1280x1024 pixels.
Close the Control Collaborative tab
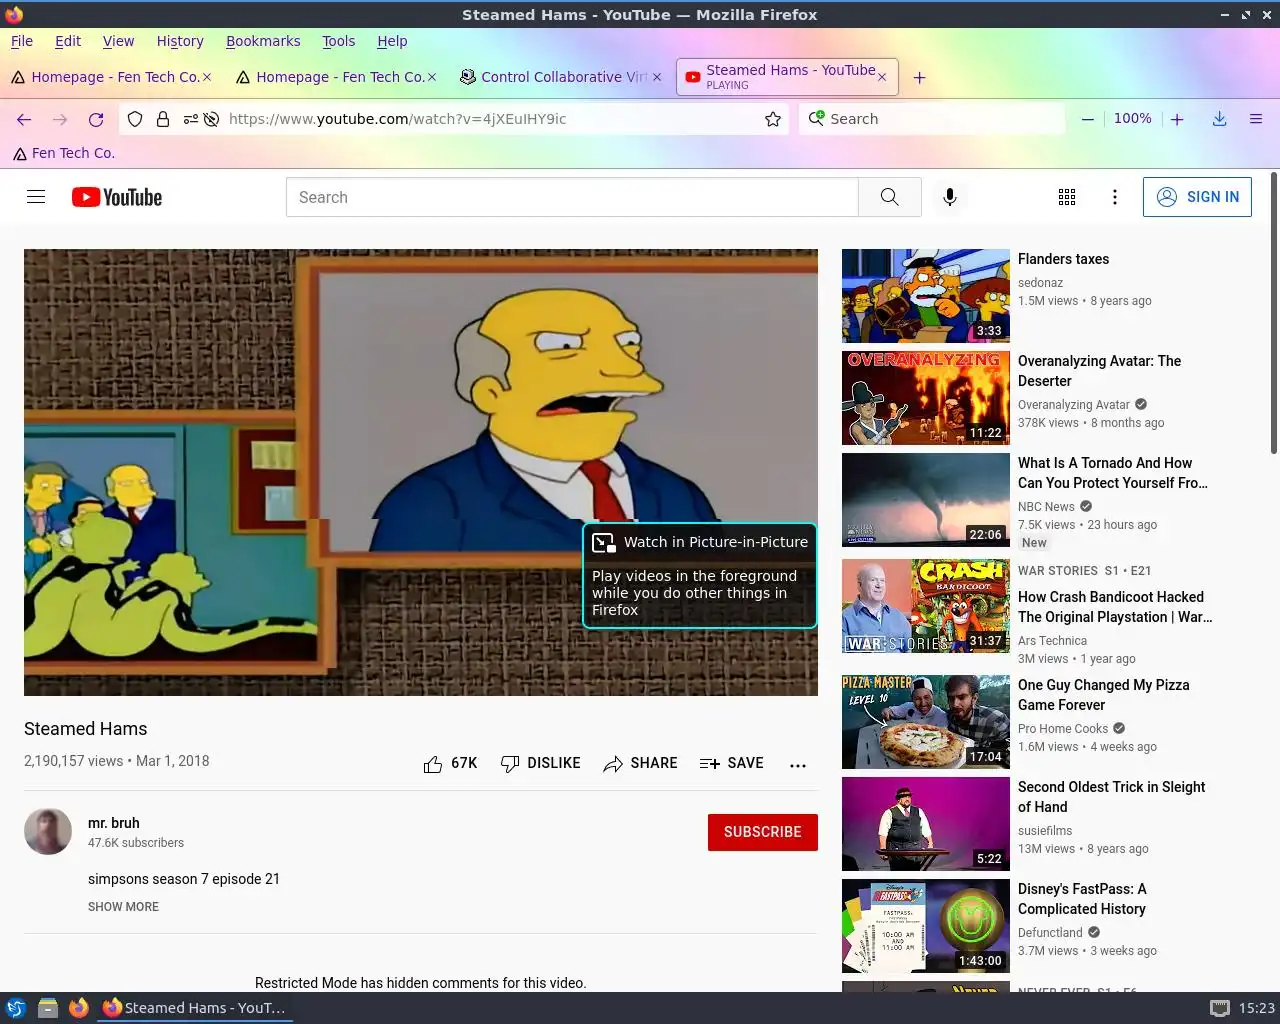click(657, 77)
